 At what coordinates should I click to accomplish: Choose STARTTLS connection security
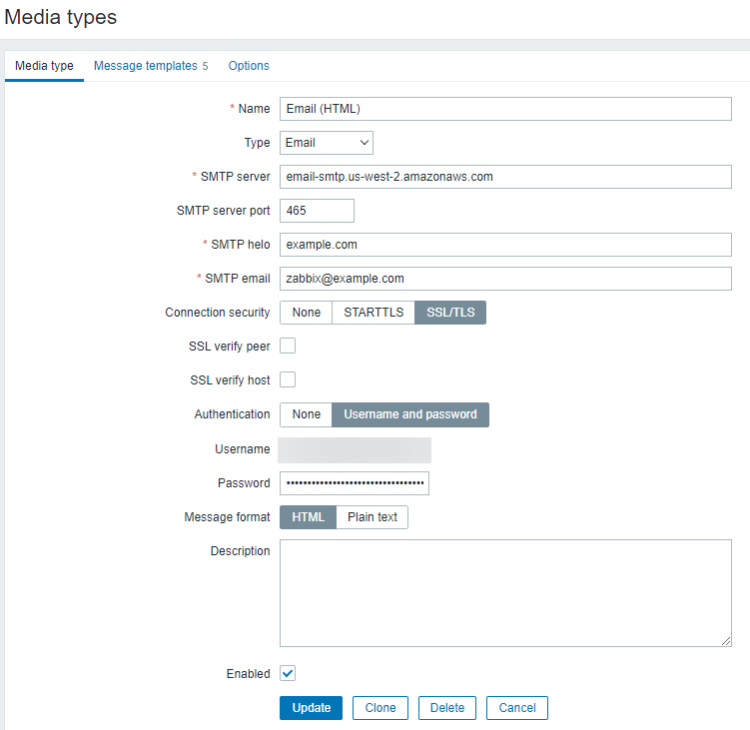point(373,313)
